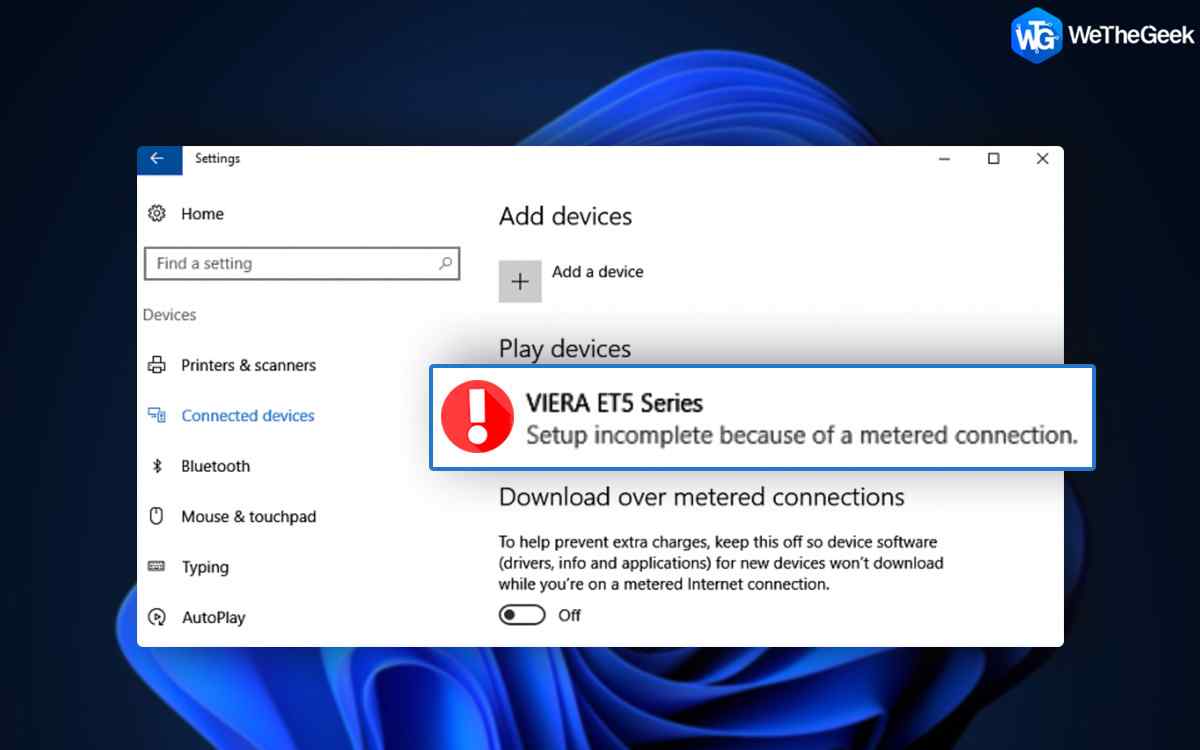This screenshot has height=750, width=1200.
Task: Click the Mouse & touchpad icon
Action: (157, 516)
